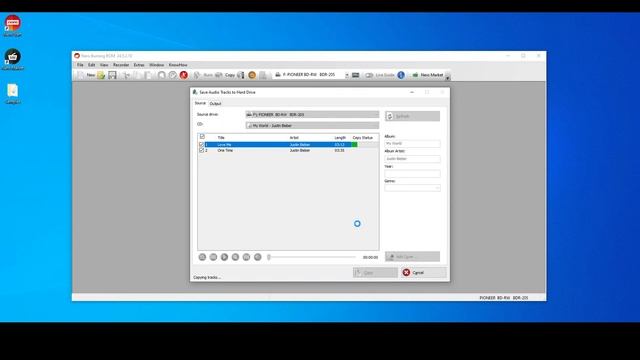This screenshot has width=640, height=360.
Task: Open the Source drive dropdown
Action: [x=312, y=115]
